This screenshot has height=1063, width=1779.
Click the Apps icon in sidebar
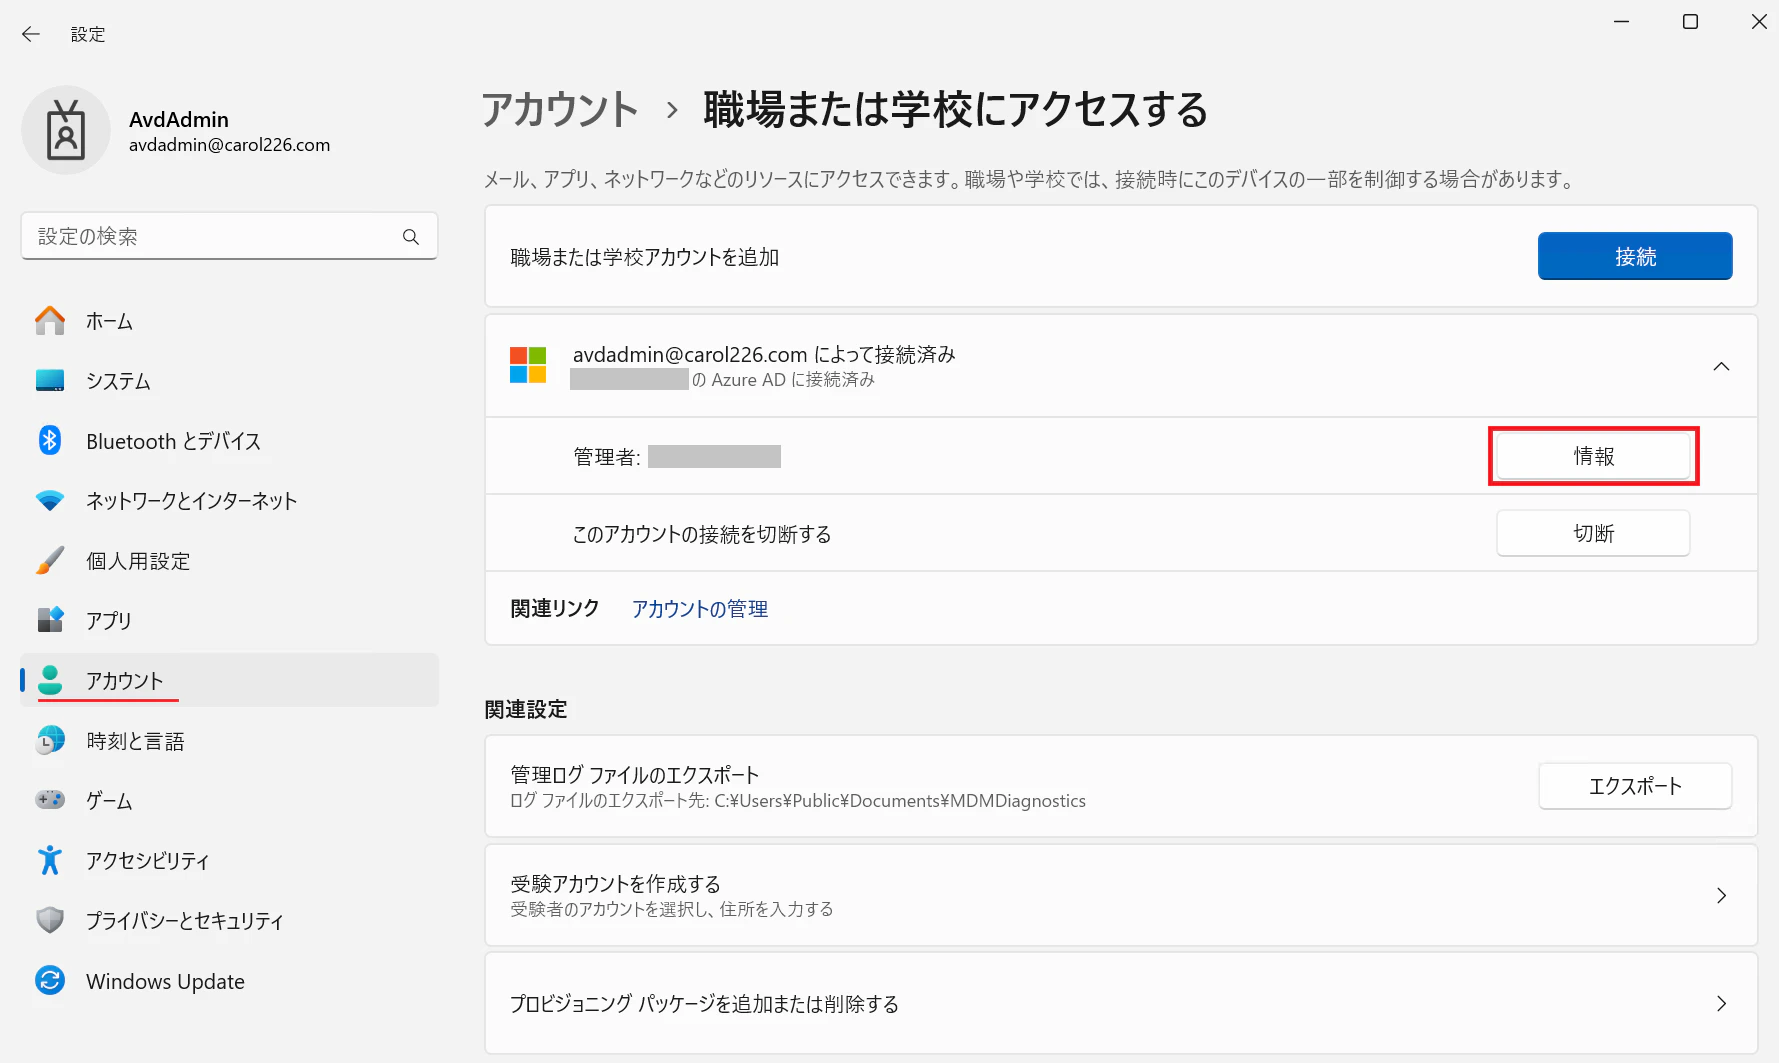(x=50, y=620)
